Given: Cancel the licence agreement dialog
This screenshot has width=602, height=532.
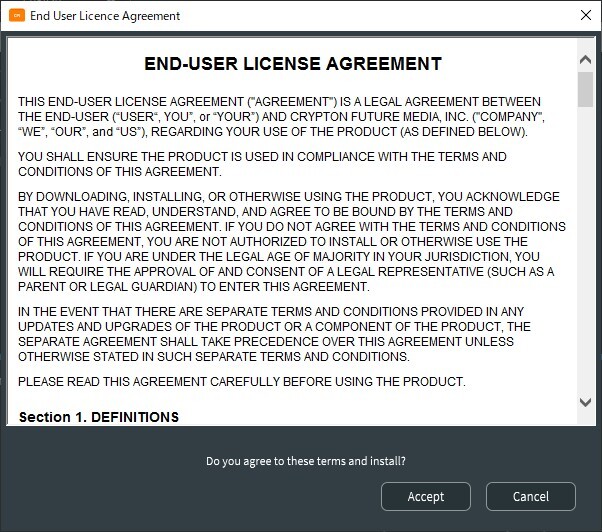Looking at the screenshot, I should tap(531, 496).
